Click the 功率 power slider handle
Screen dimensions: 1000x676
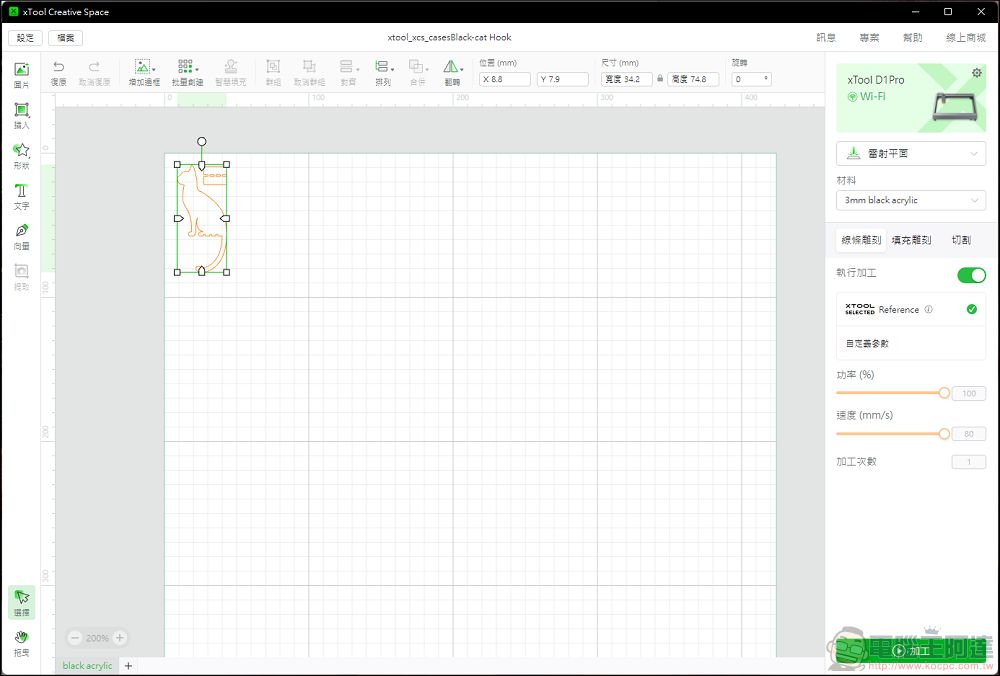pos(944,393)
